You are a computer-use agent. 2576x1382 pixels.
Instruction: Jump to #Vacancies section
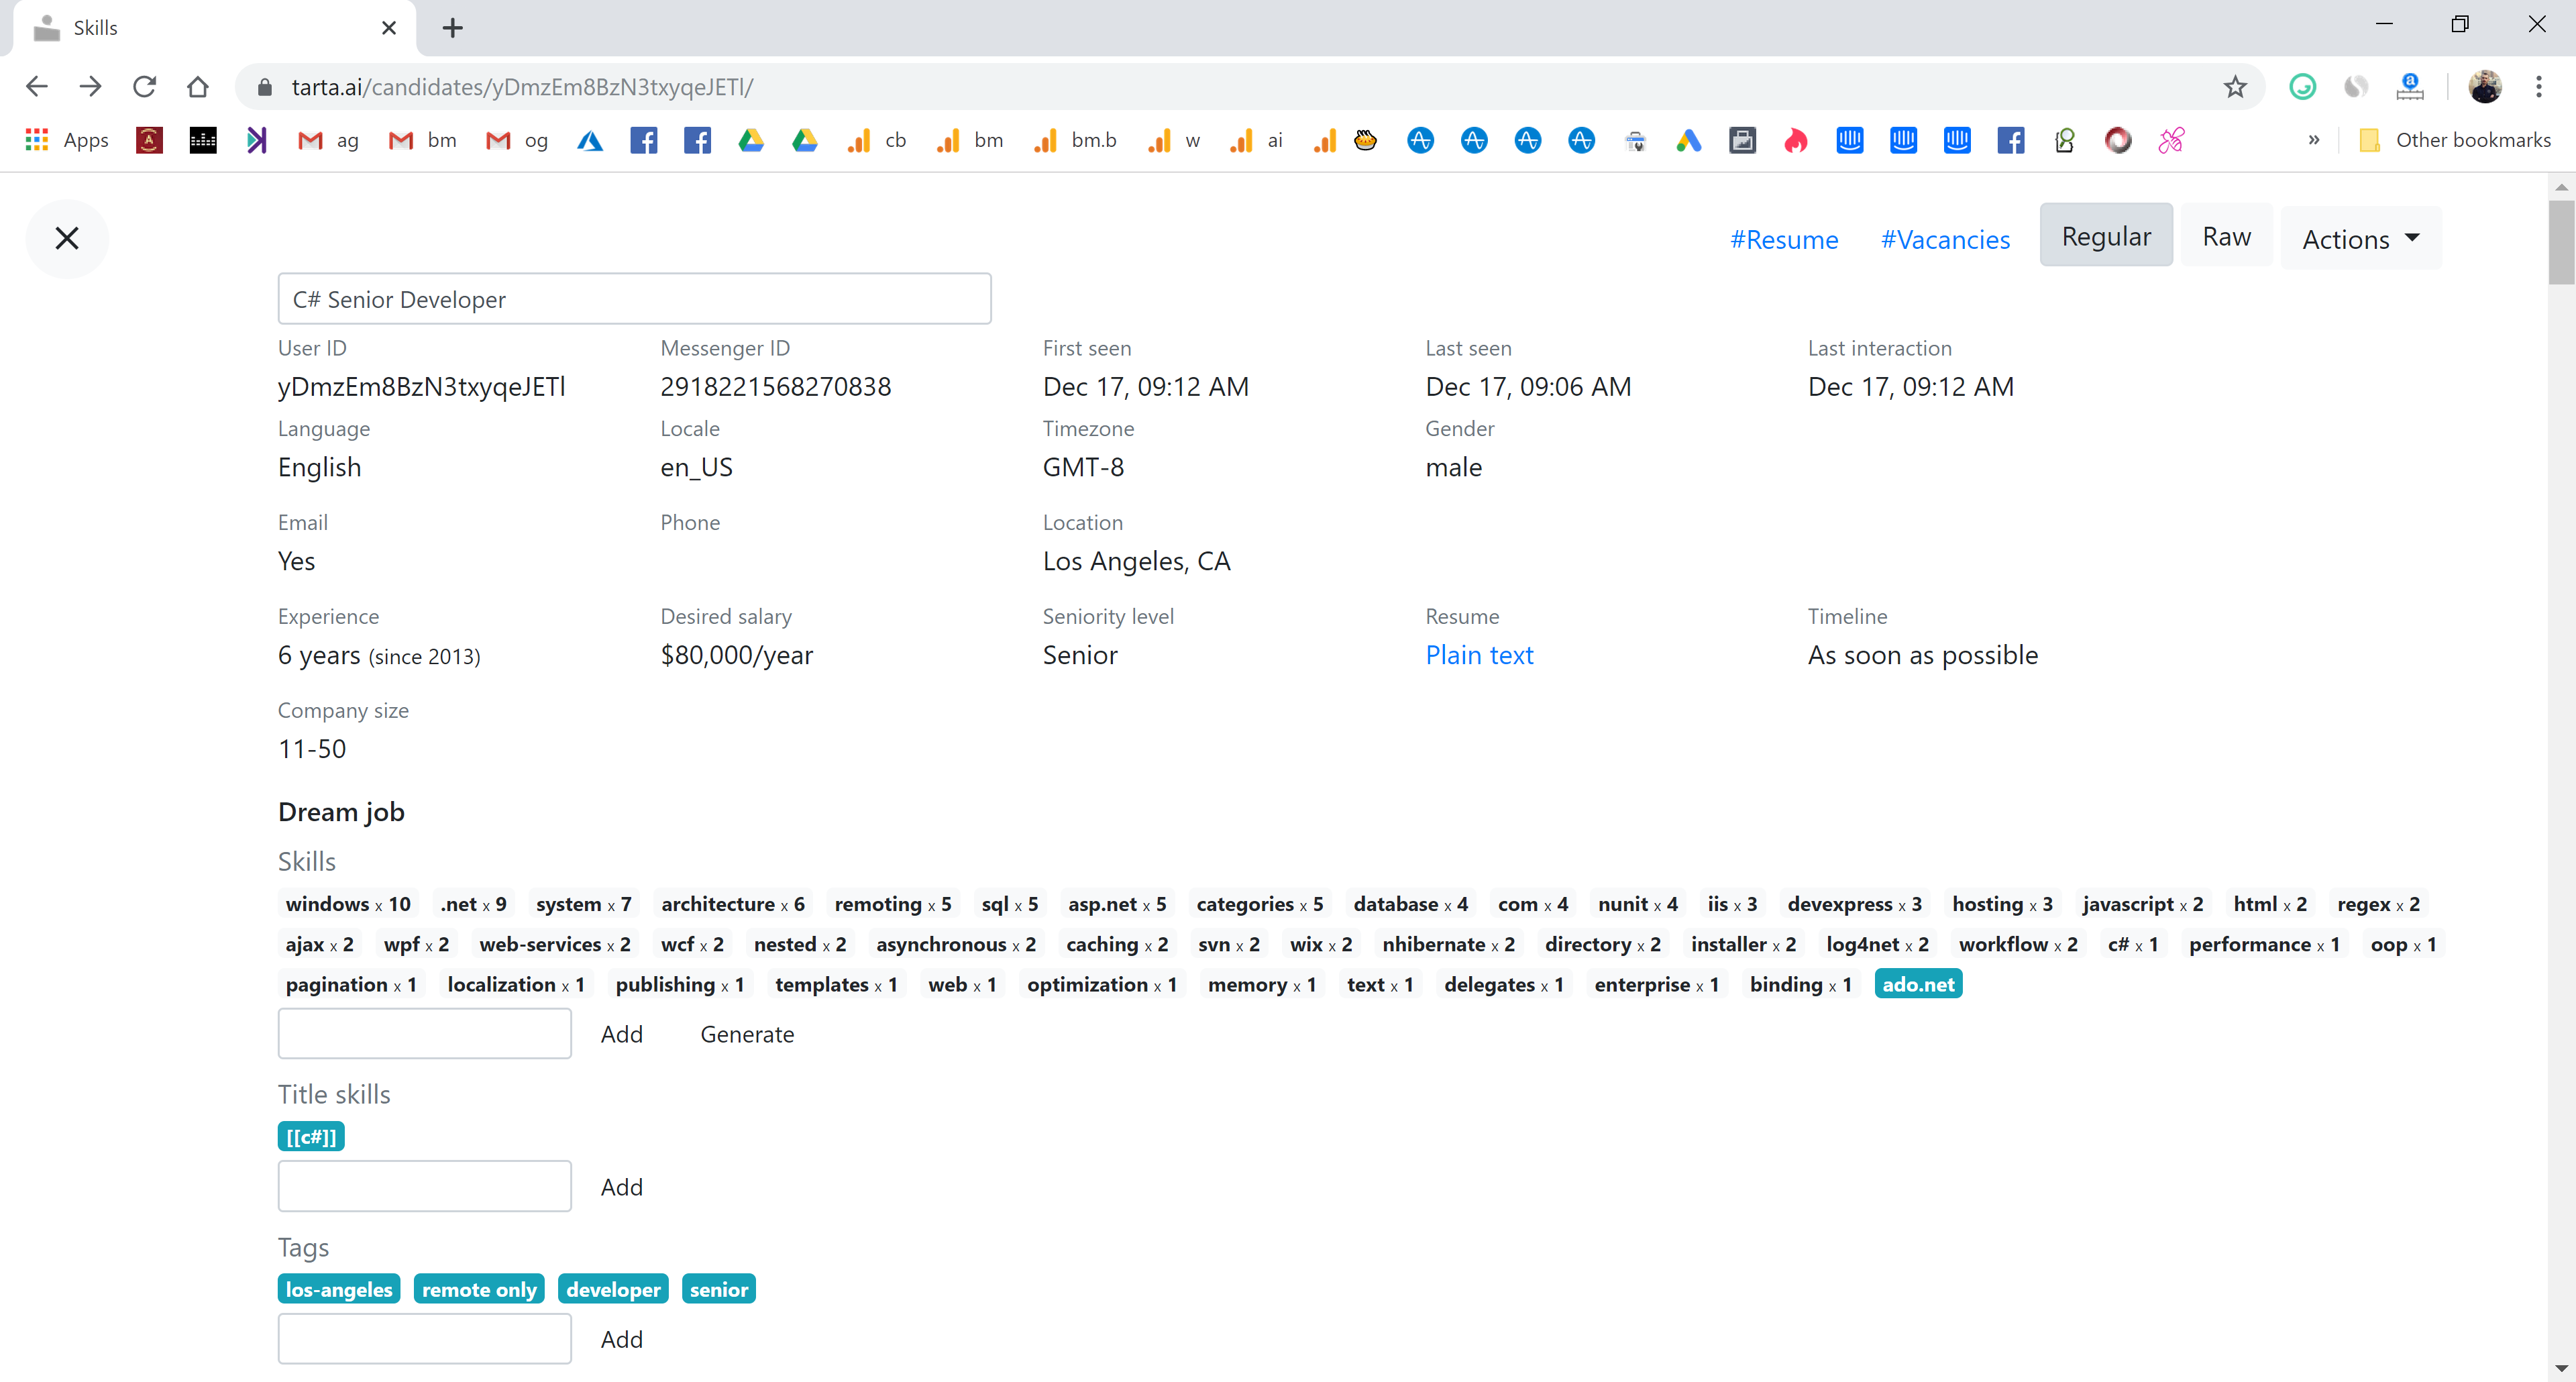click(x=1944, y=240)
